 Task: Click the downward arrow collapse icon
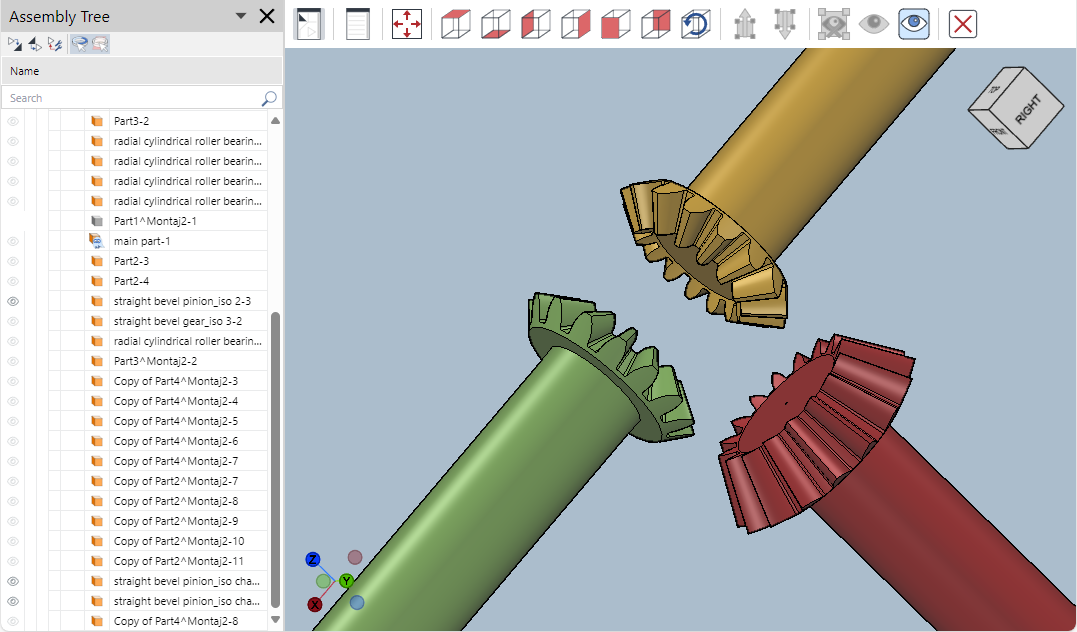pos(784,24)
